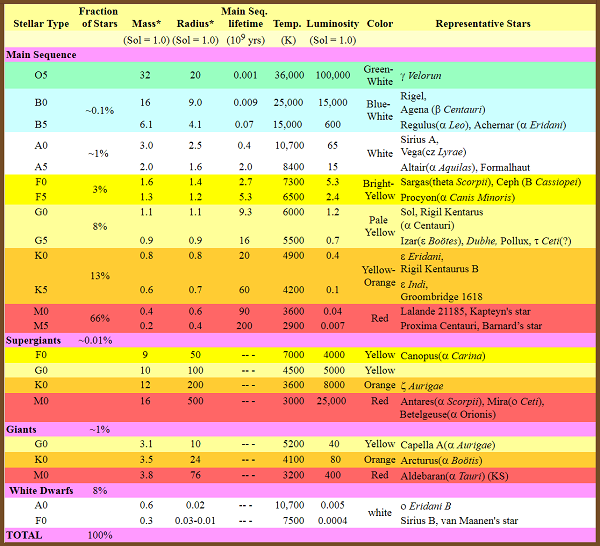This screenshot has height=546, width=600.
Task: Click the TOTAL row label
Action: coord(25,535)
